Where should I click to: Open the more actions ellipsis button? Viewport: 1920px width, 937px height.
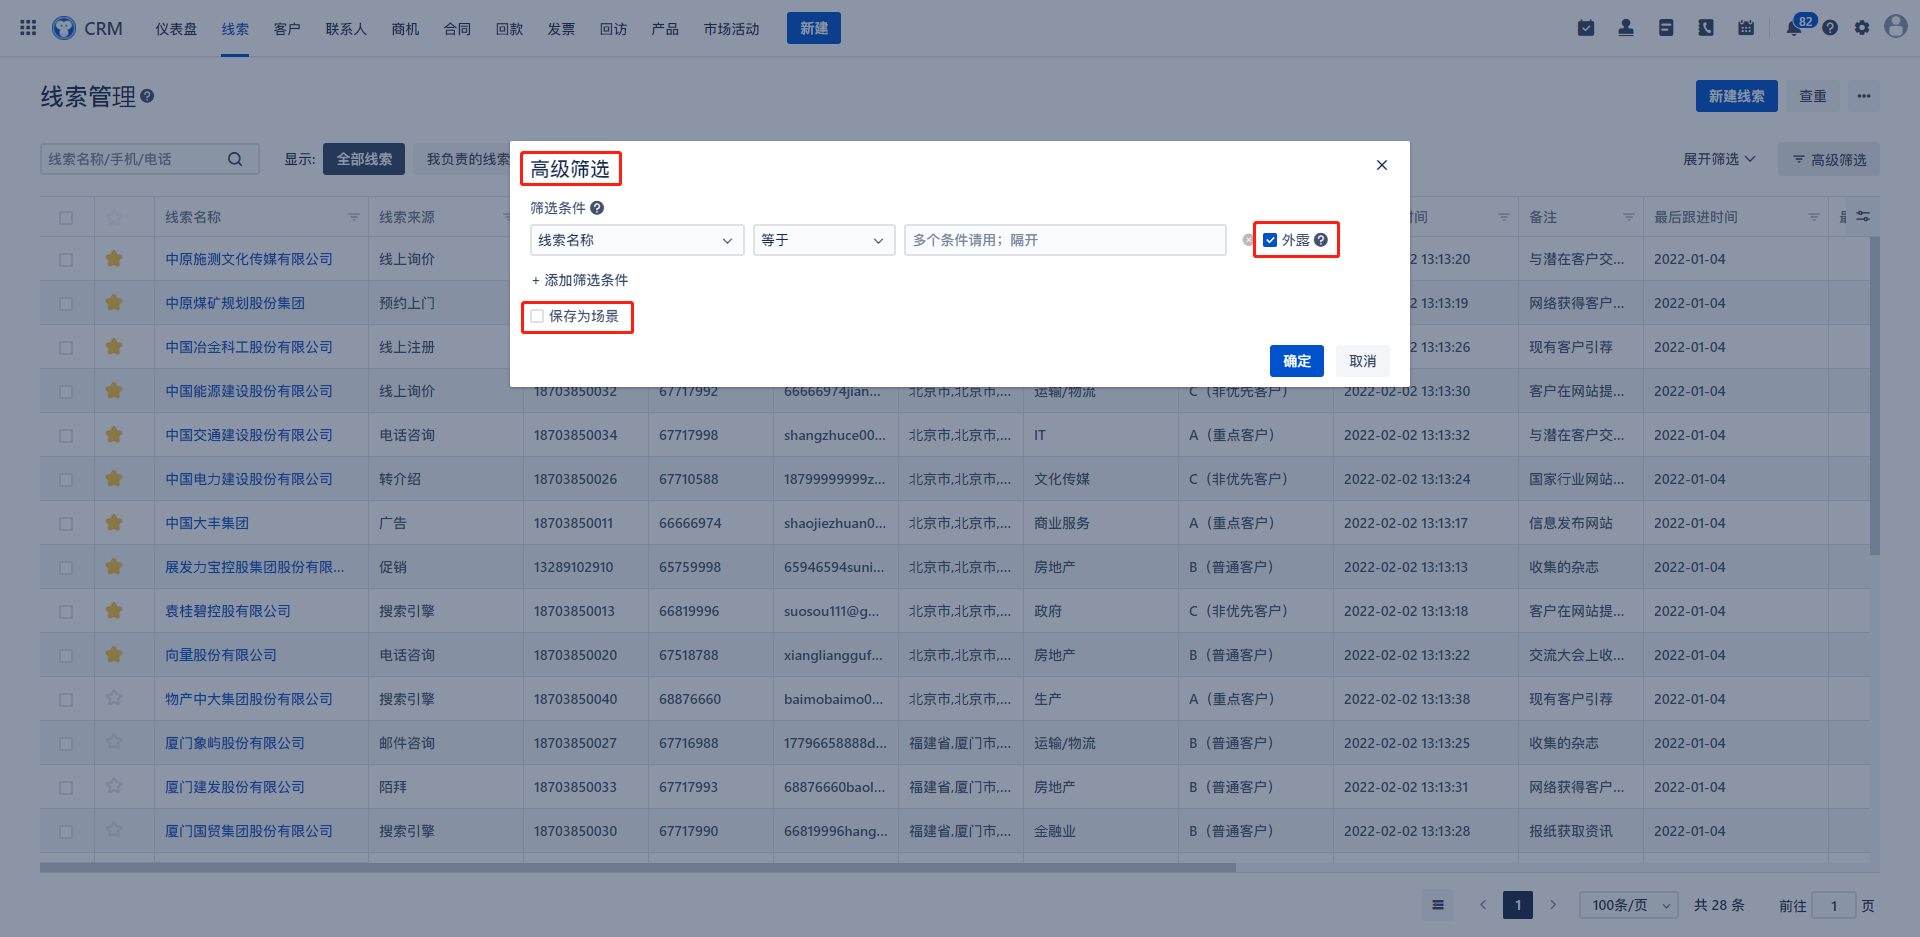point(1864,96)
